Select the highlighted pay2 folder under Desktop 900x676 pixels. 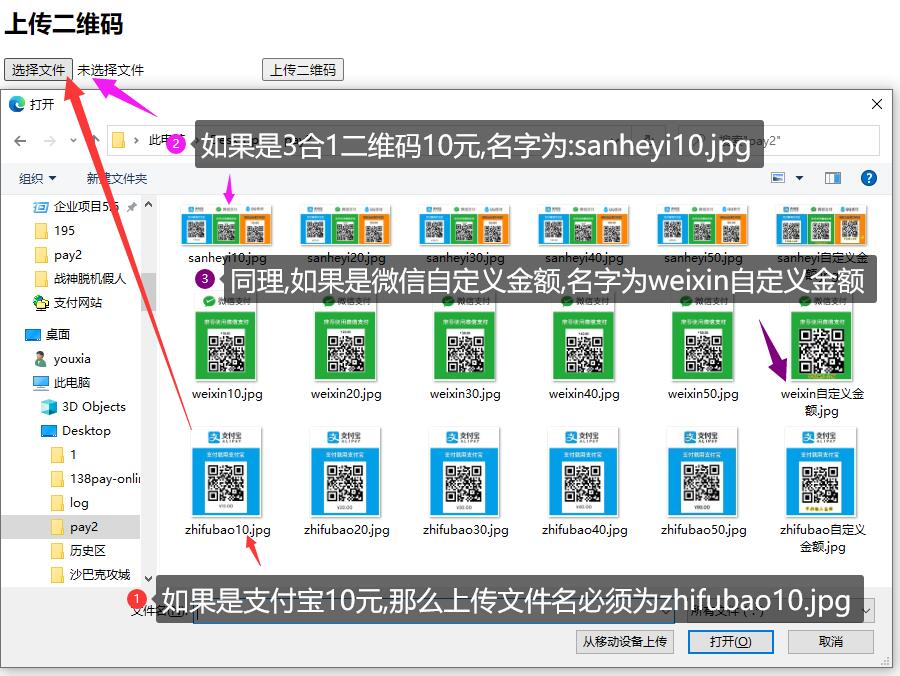[x=70, y=527]
